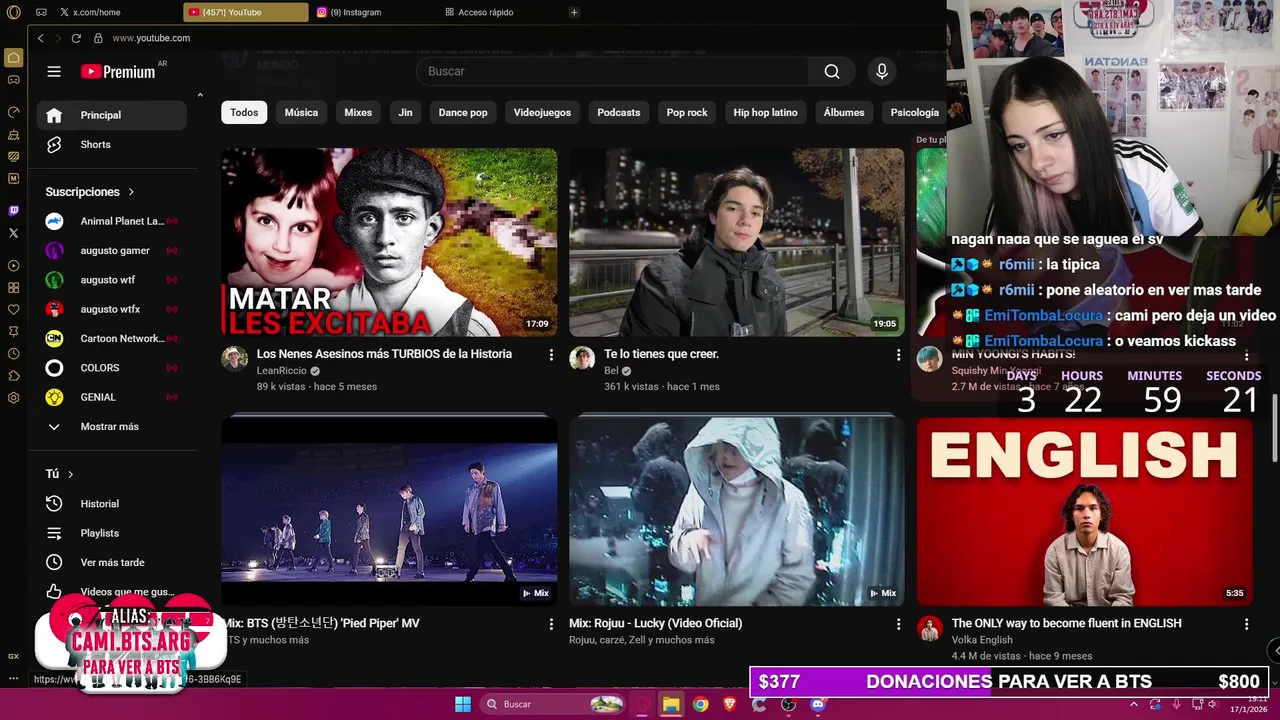Screen dimensions: 1280x720
Task: Collapse sidebar with the small up arrow
Action: click(200, 96)
